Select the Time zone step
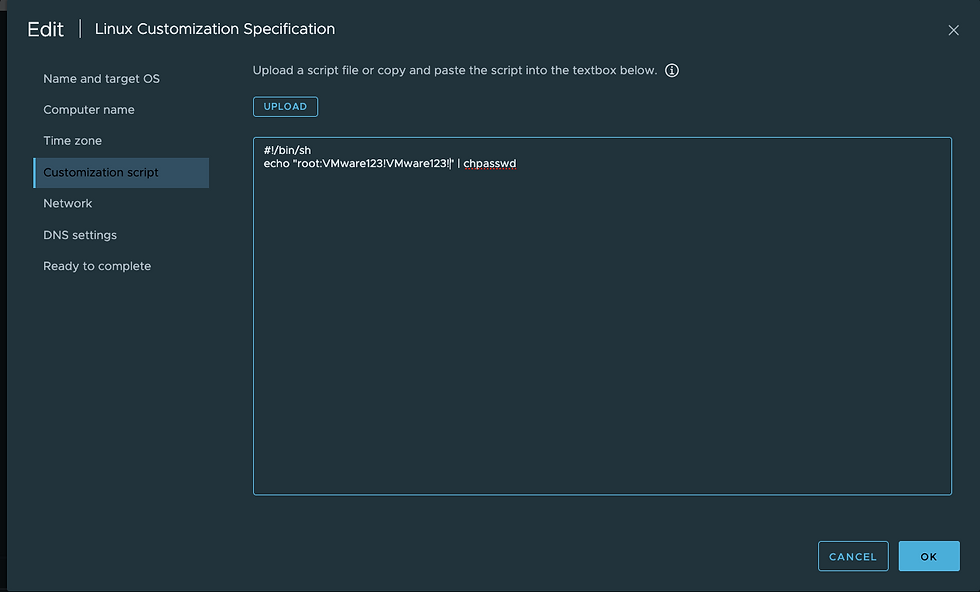 72,141
